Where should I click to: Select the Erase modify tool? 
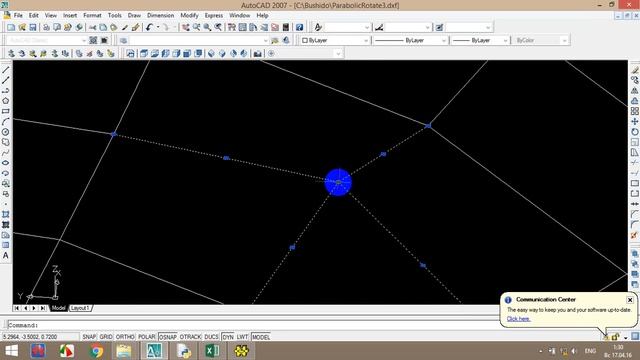(635, 70)
